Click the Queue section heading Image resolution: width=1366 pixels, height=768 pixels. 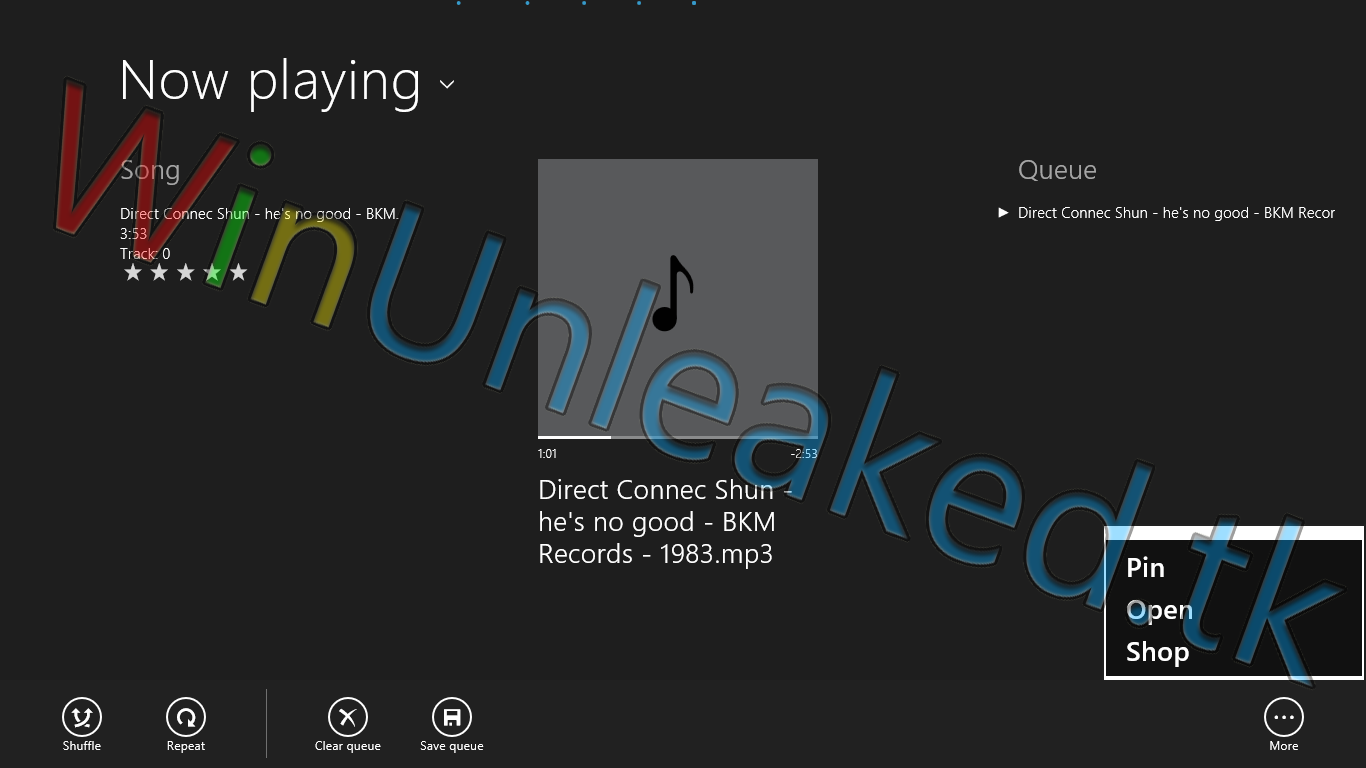[x=1057, y=170]
